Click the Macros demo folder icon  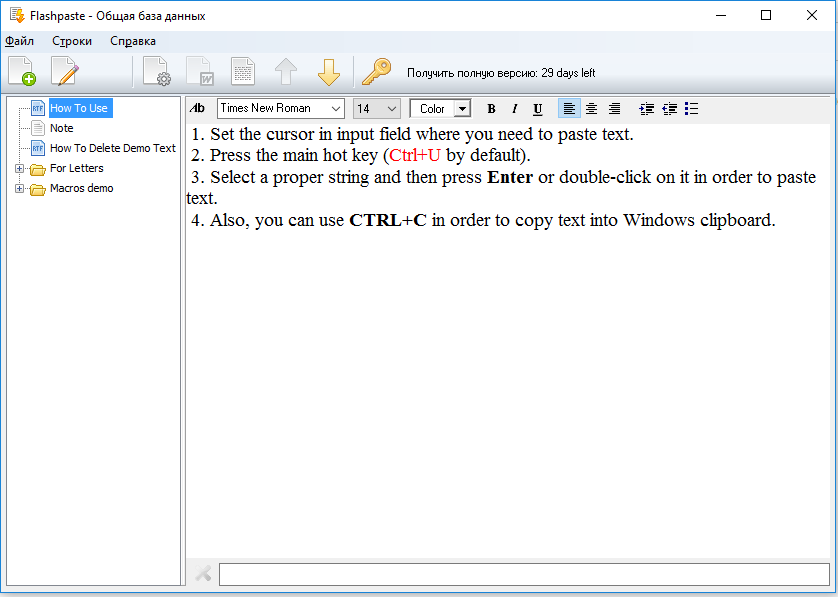point(37,189)
